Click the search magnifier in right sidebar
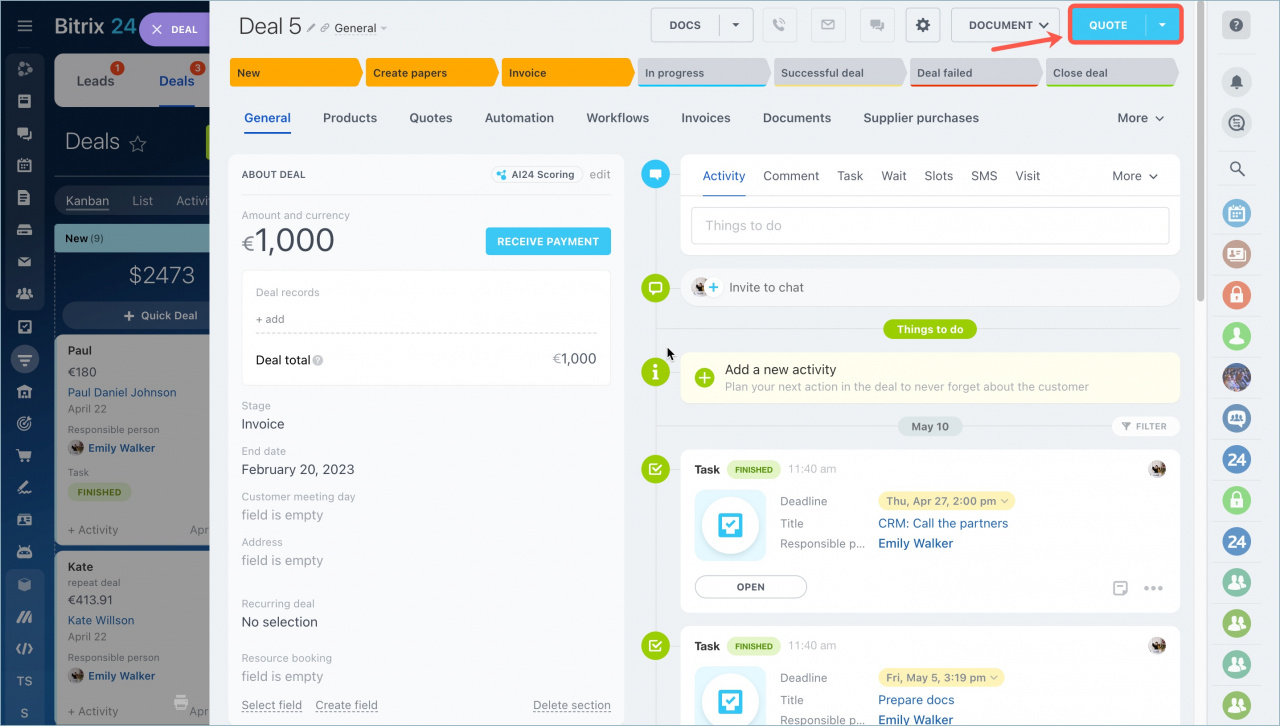The height and width of the screenshot is (726, 1280). tap(1237, 169)
